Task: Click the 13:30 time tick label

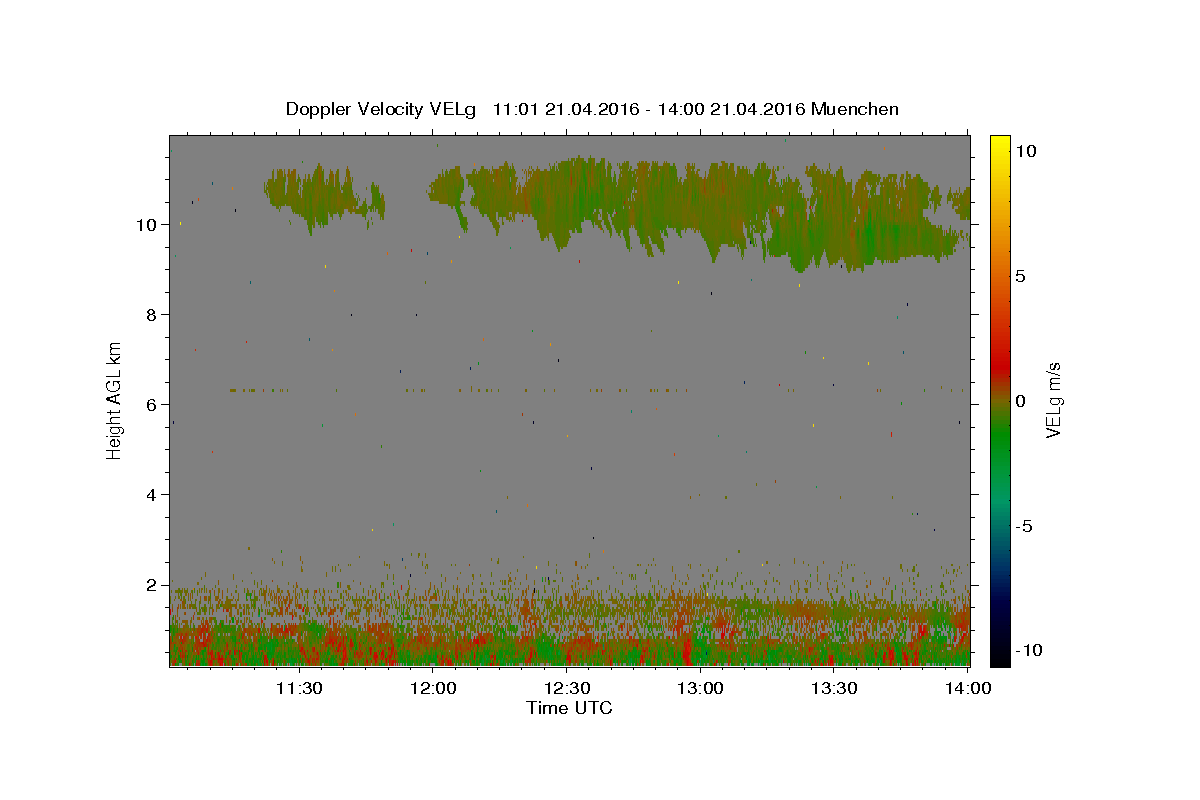Action: pyautogui.click(x=834, y=688)
